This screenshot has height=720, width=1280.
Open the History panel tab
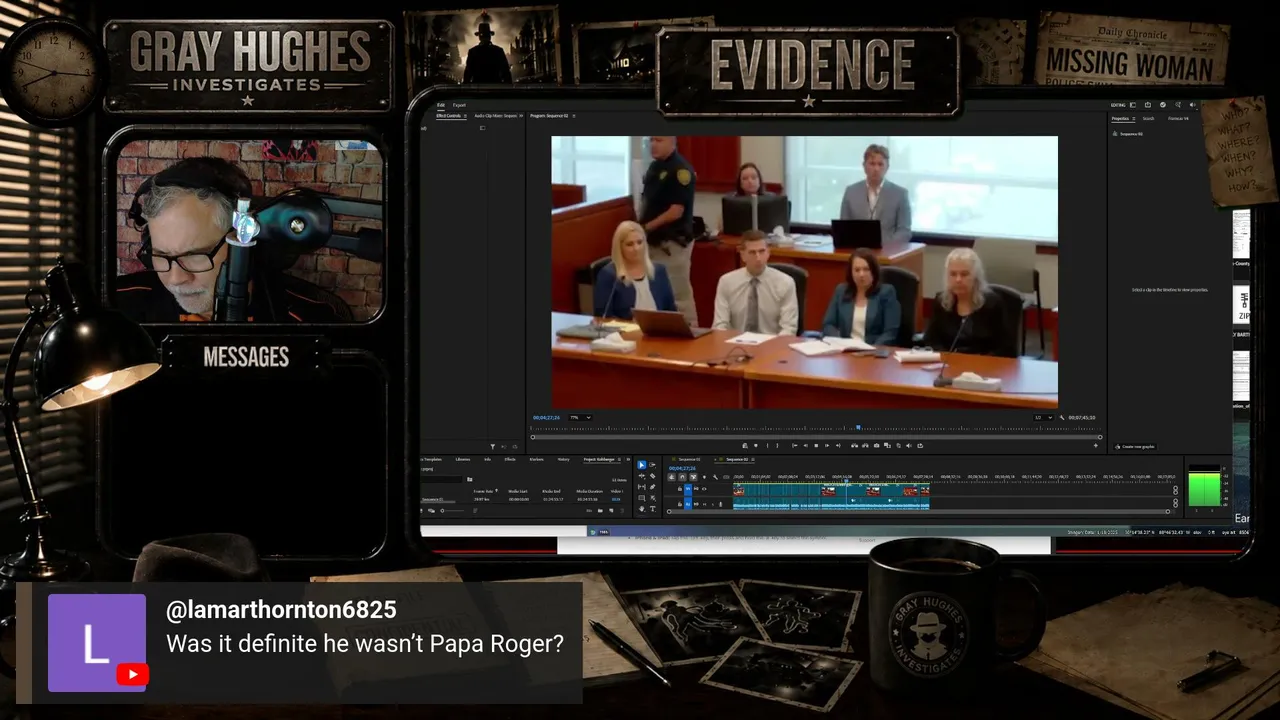click(x=564, y=459)
